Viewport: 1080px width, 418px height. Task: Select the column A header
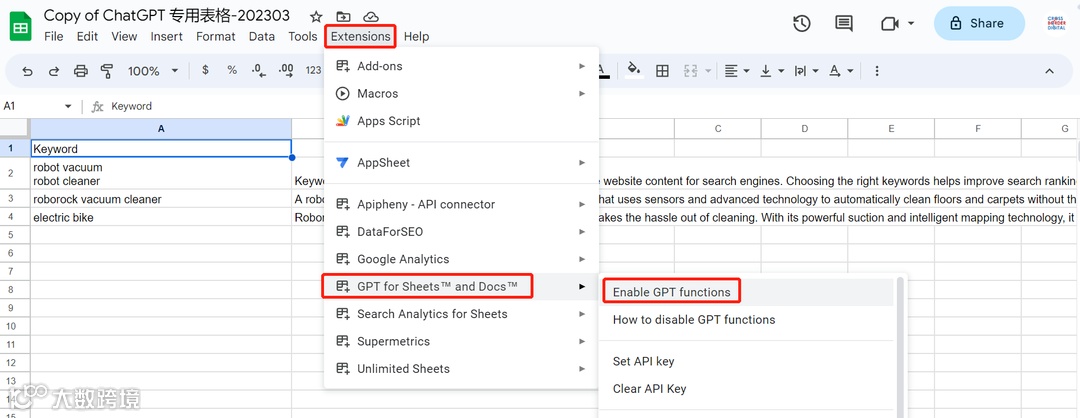click(161, 128)
